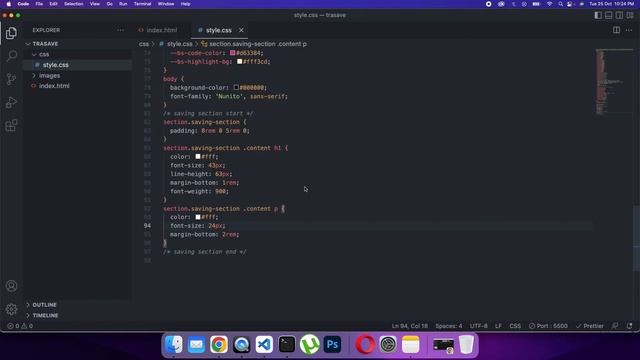Customize layout icon in title bar
This screenshot has width=640, height=360.
point(630,15)
